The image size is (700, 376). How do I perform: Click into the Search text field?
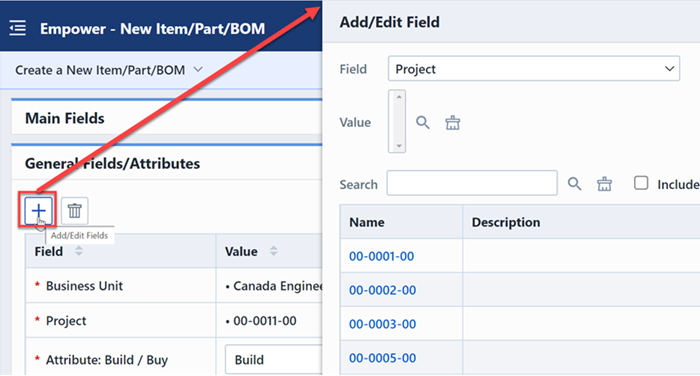[x=472, y=183]
